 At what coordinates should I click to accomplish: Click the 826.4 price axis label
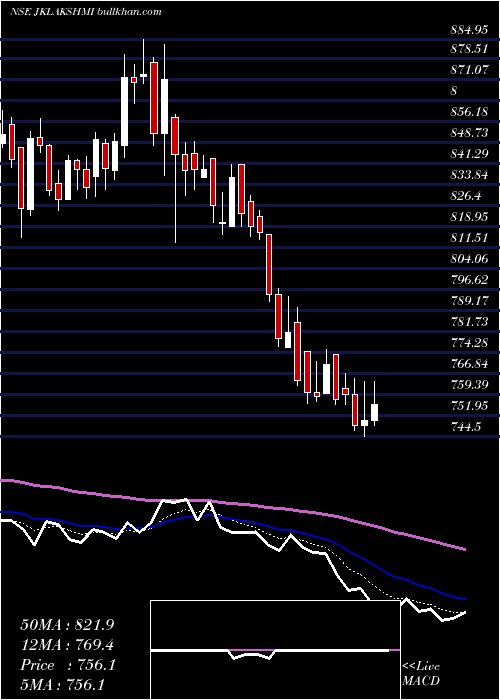pos(466,196)
